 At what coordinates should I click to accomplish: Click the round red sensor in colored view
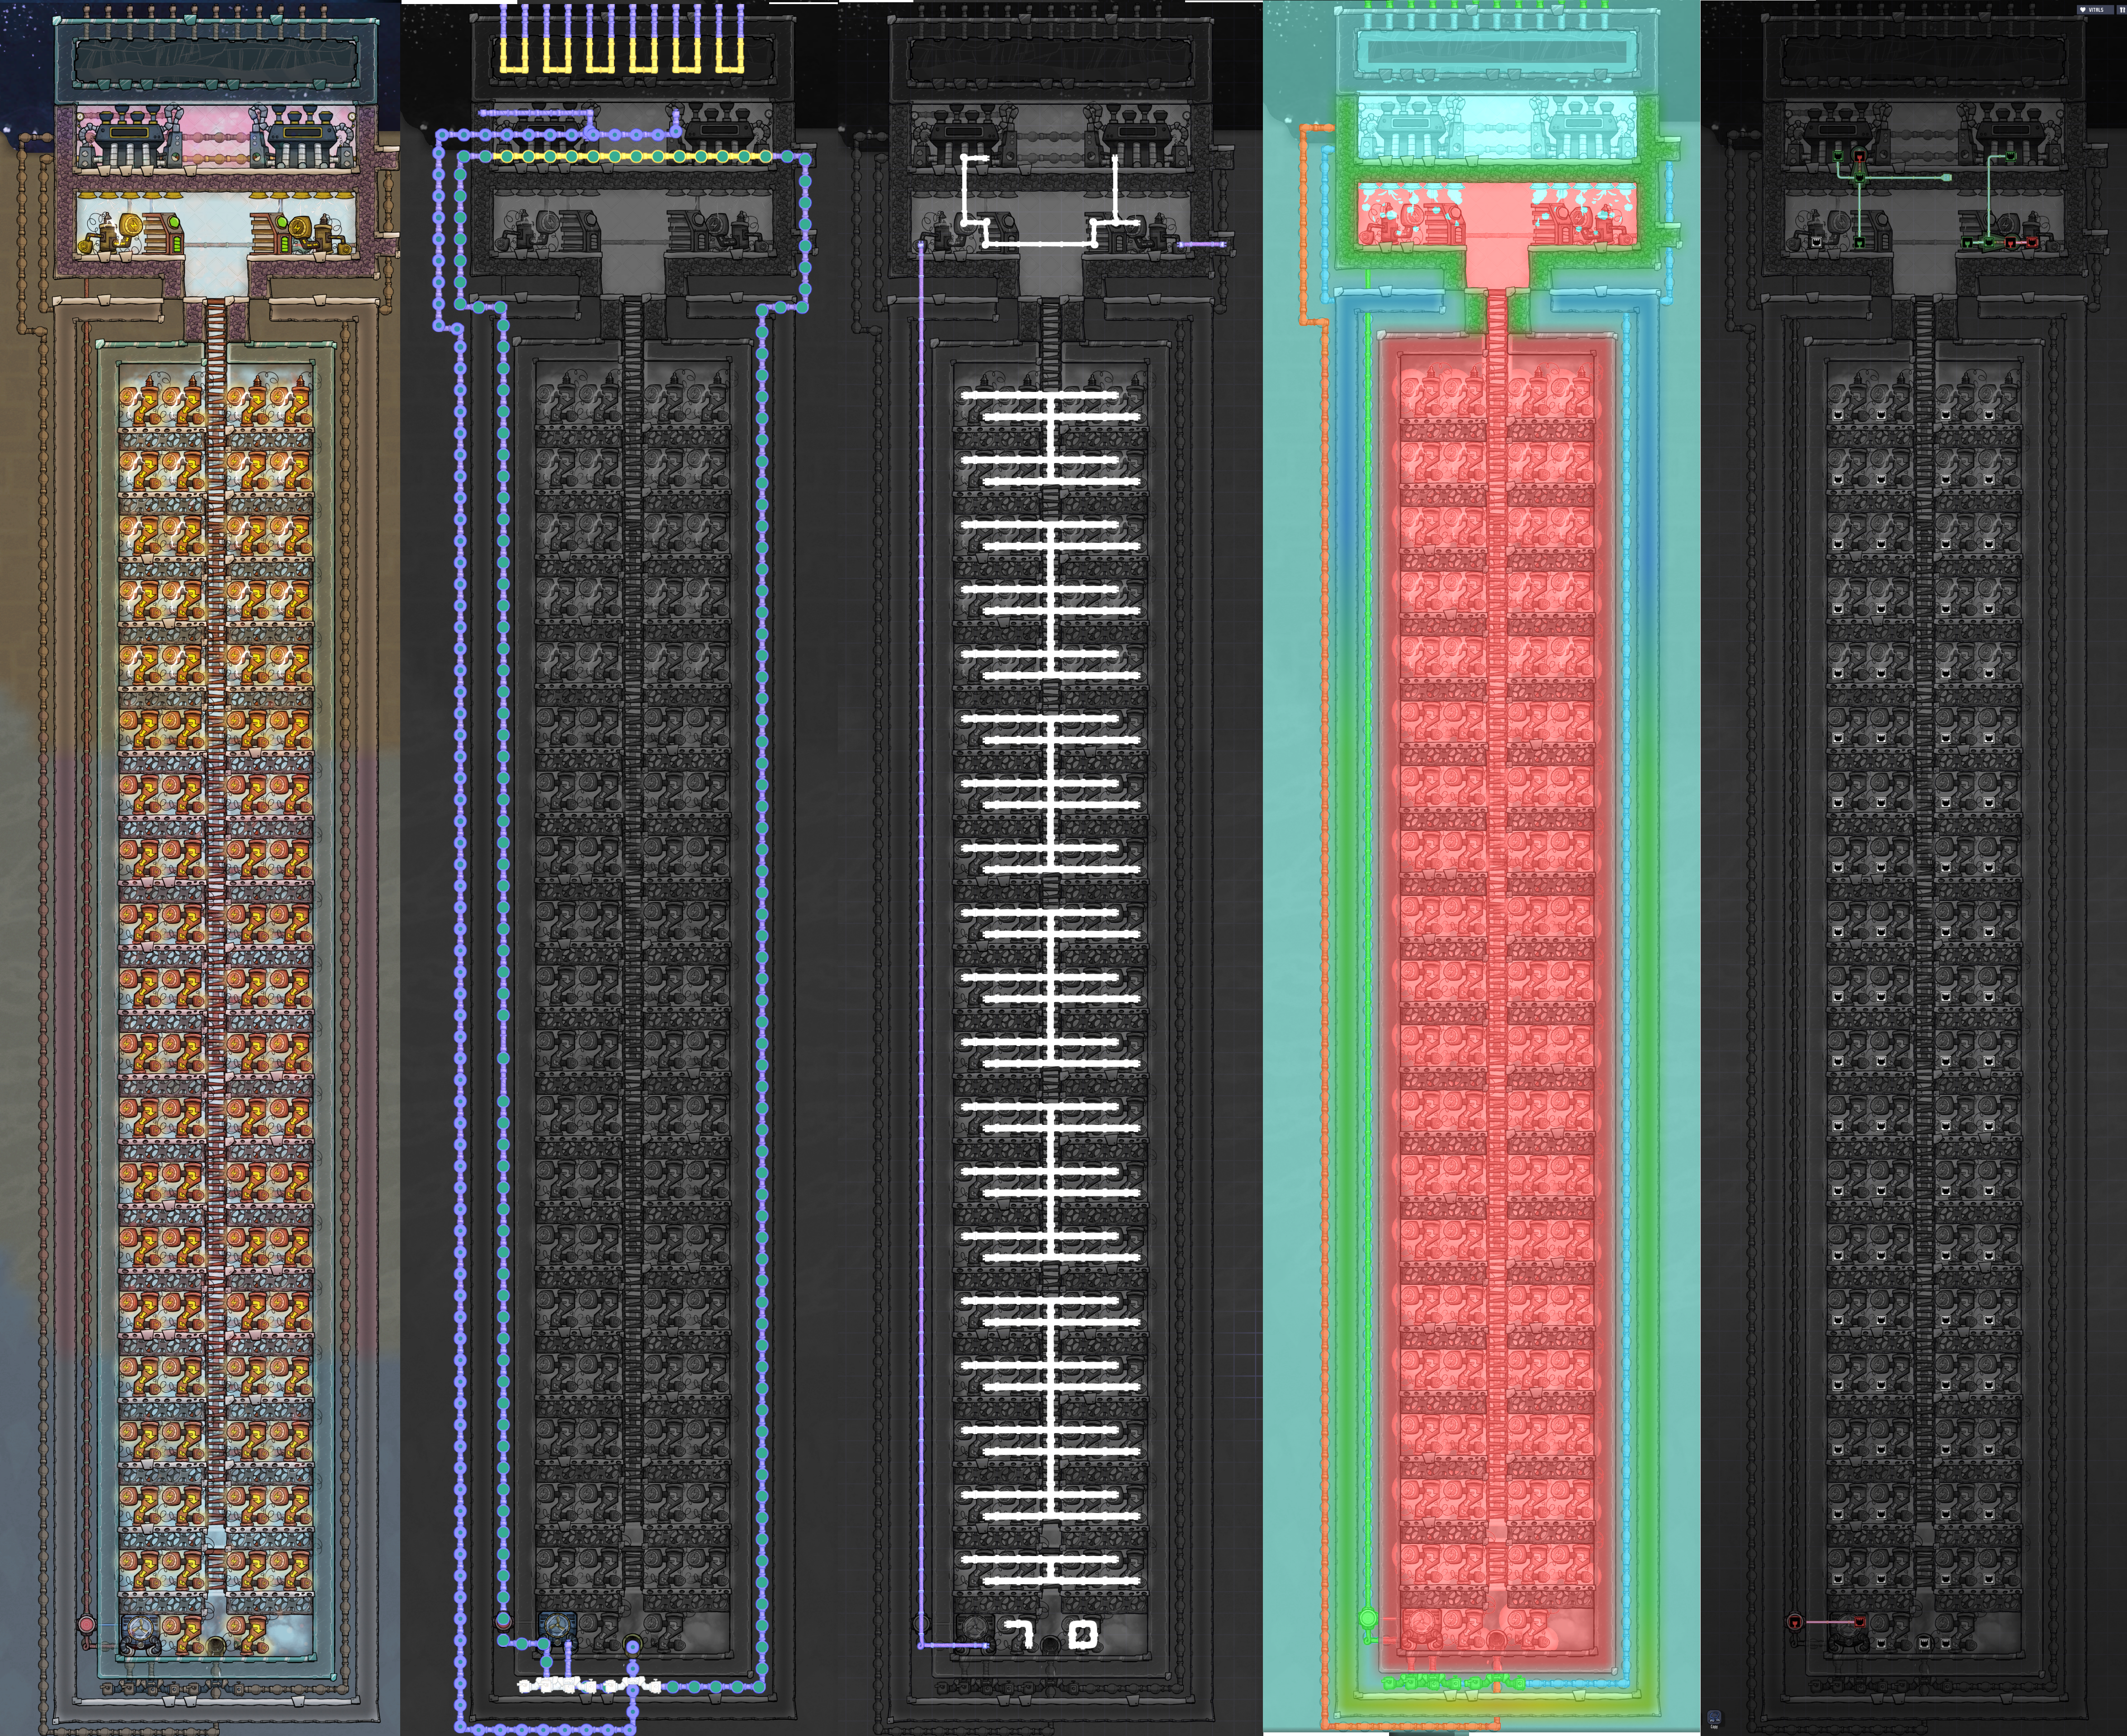87,1625
